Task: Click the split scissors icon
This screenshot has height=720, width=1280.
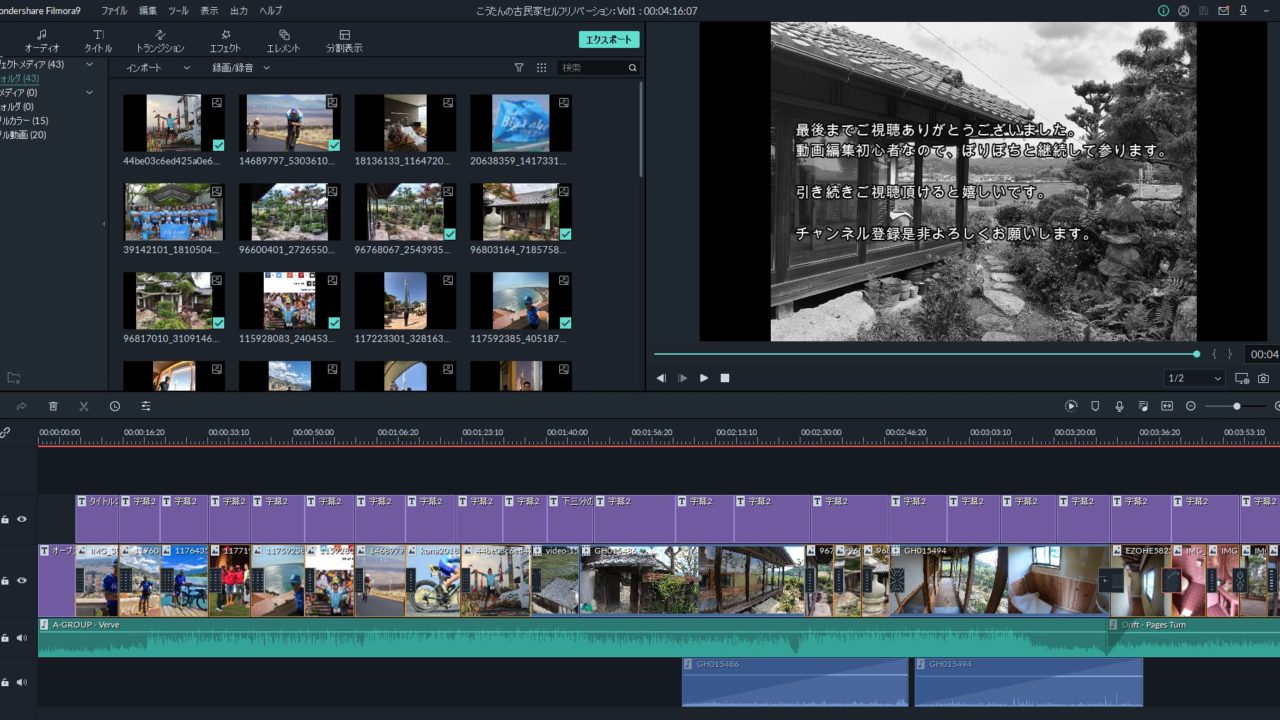Action: 84,406
